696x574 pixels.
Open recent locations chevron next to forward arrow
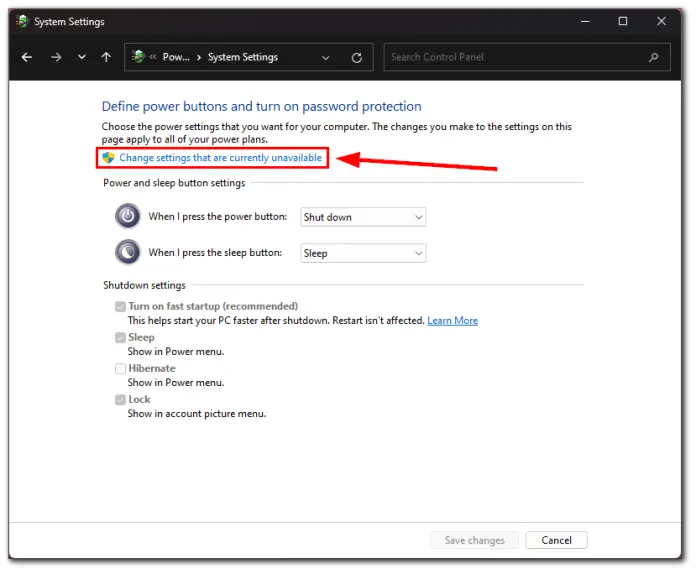click(82, 57)
